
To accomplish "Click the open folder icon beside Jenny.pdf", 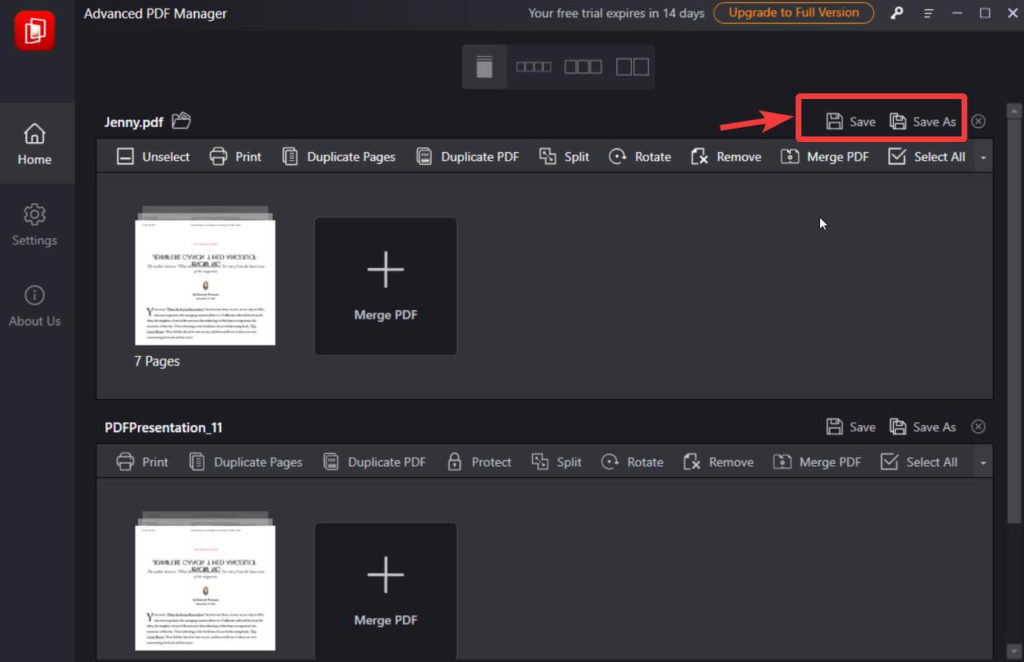I will point(182,121).
